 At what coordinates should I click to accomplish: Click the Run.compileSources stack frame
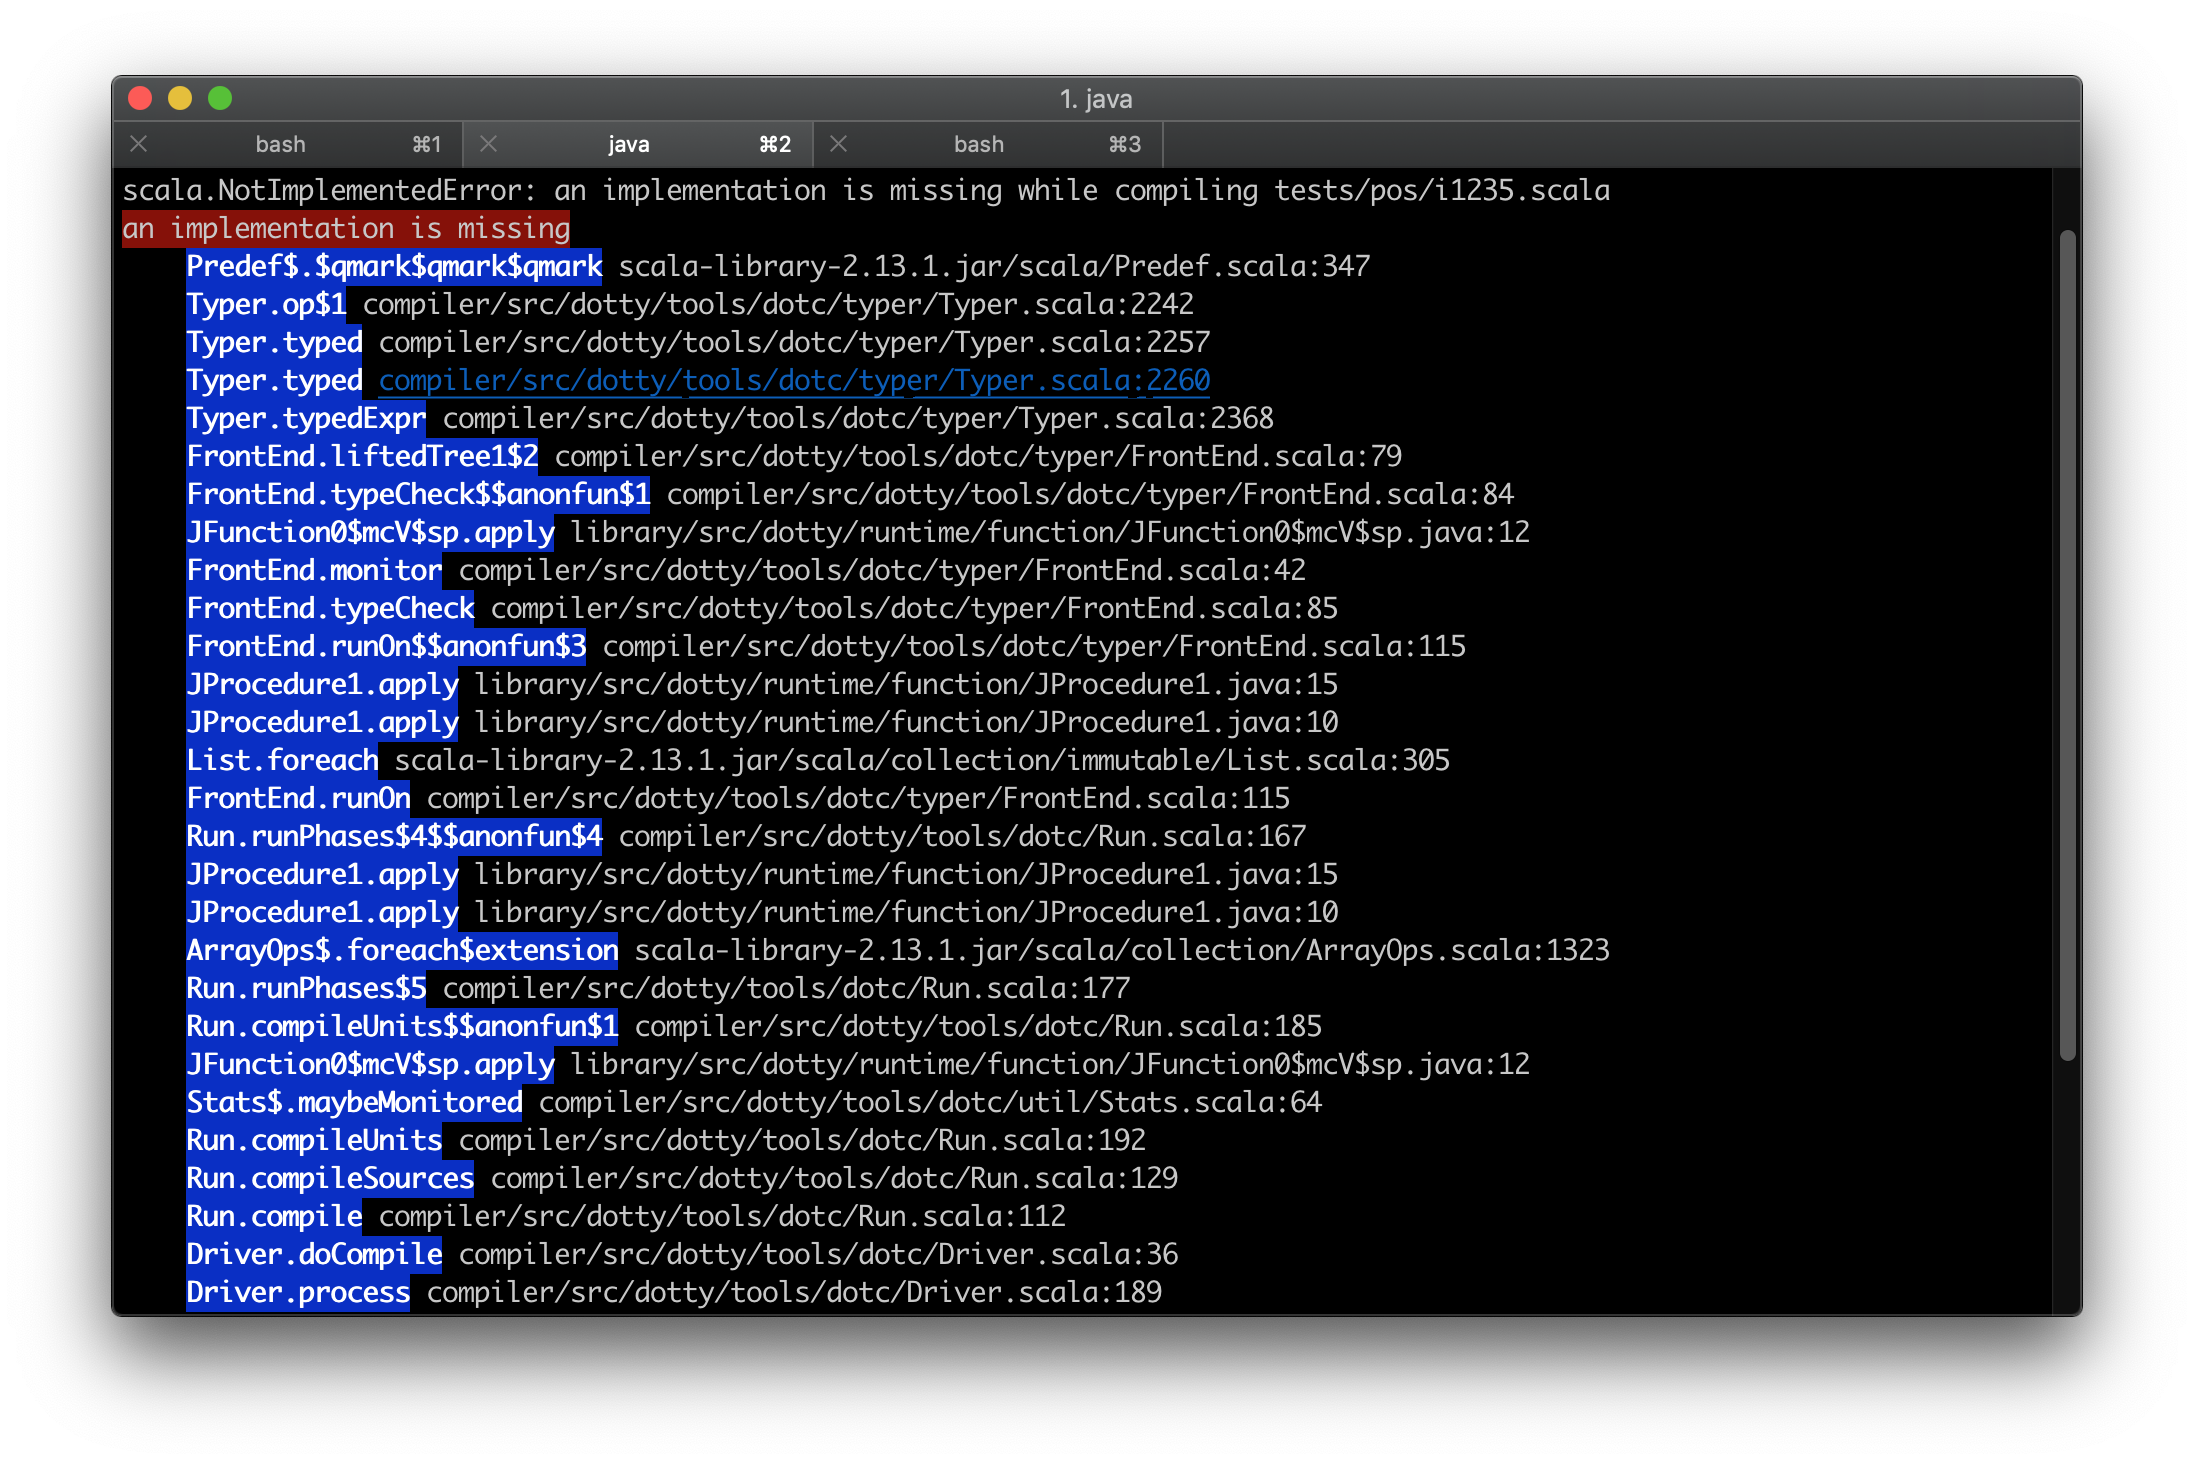click(330, 1178)
